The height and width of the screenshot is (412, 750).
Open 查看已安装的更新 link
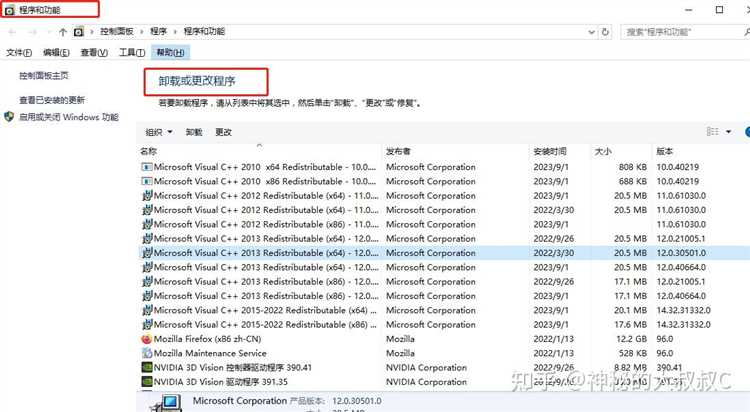[x=52, y=100]
